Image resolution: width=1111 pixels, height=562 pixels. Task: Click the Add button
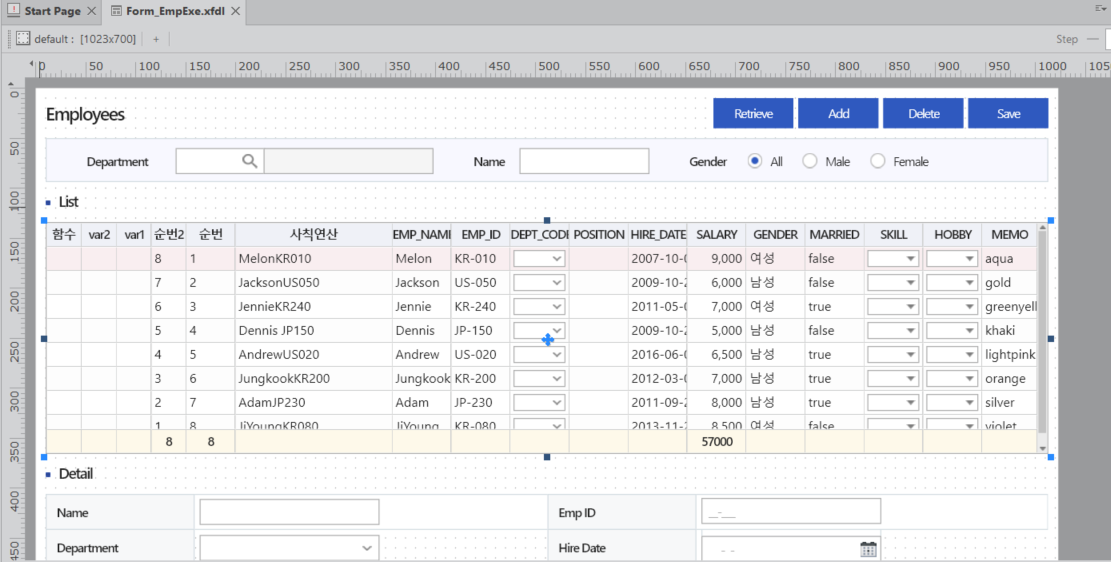point(838,113)
